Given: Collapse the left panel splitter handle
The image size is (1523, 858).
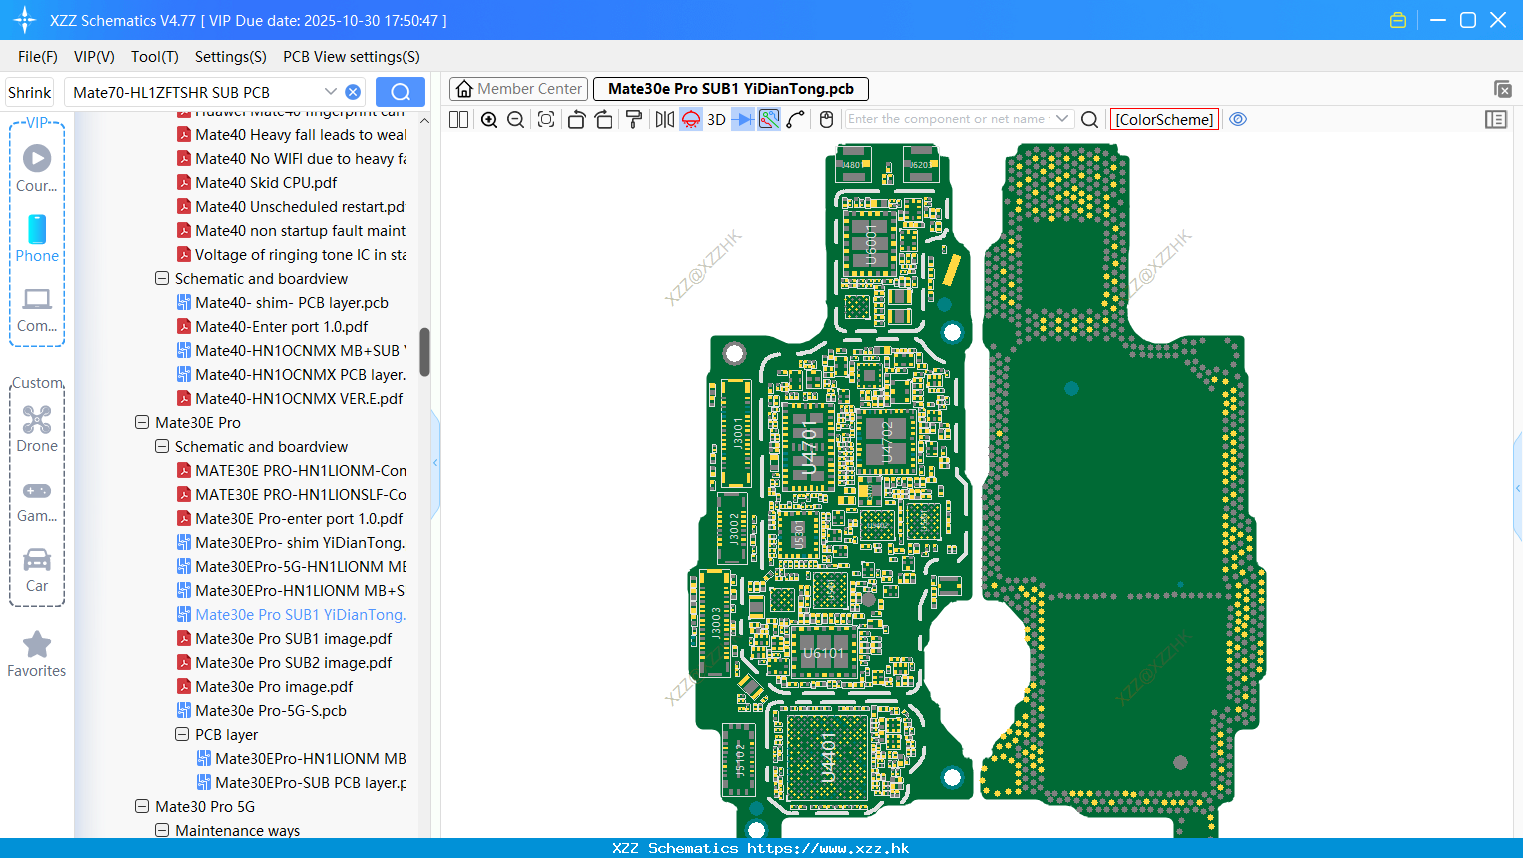Looking at the screenshot, I should 435,462.
